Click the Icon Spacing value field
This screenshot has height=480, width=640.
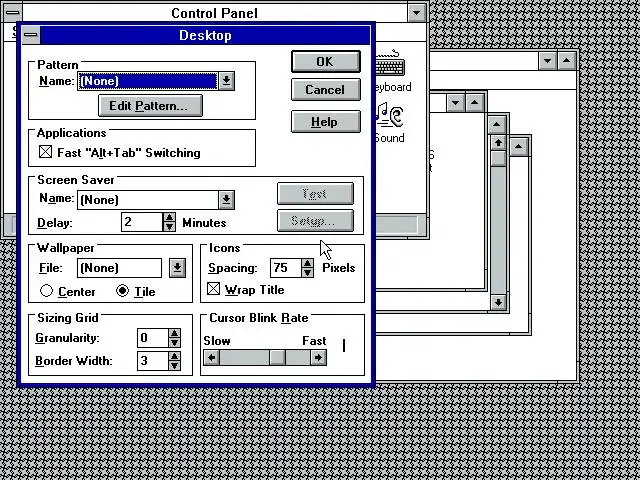(286, 268)
